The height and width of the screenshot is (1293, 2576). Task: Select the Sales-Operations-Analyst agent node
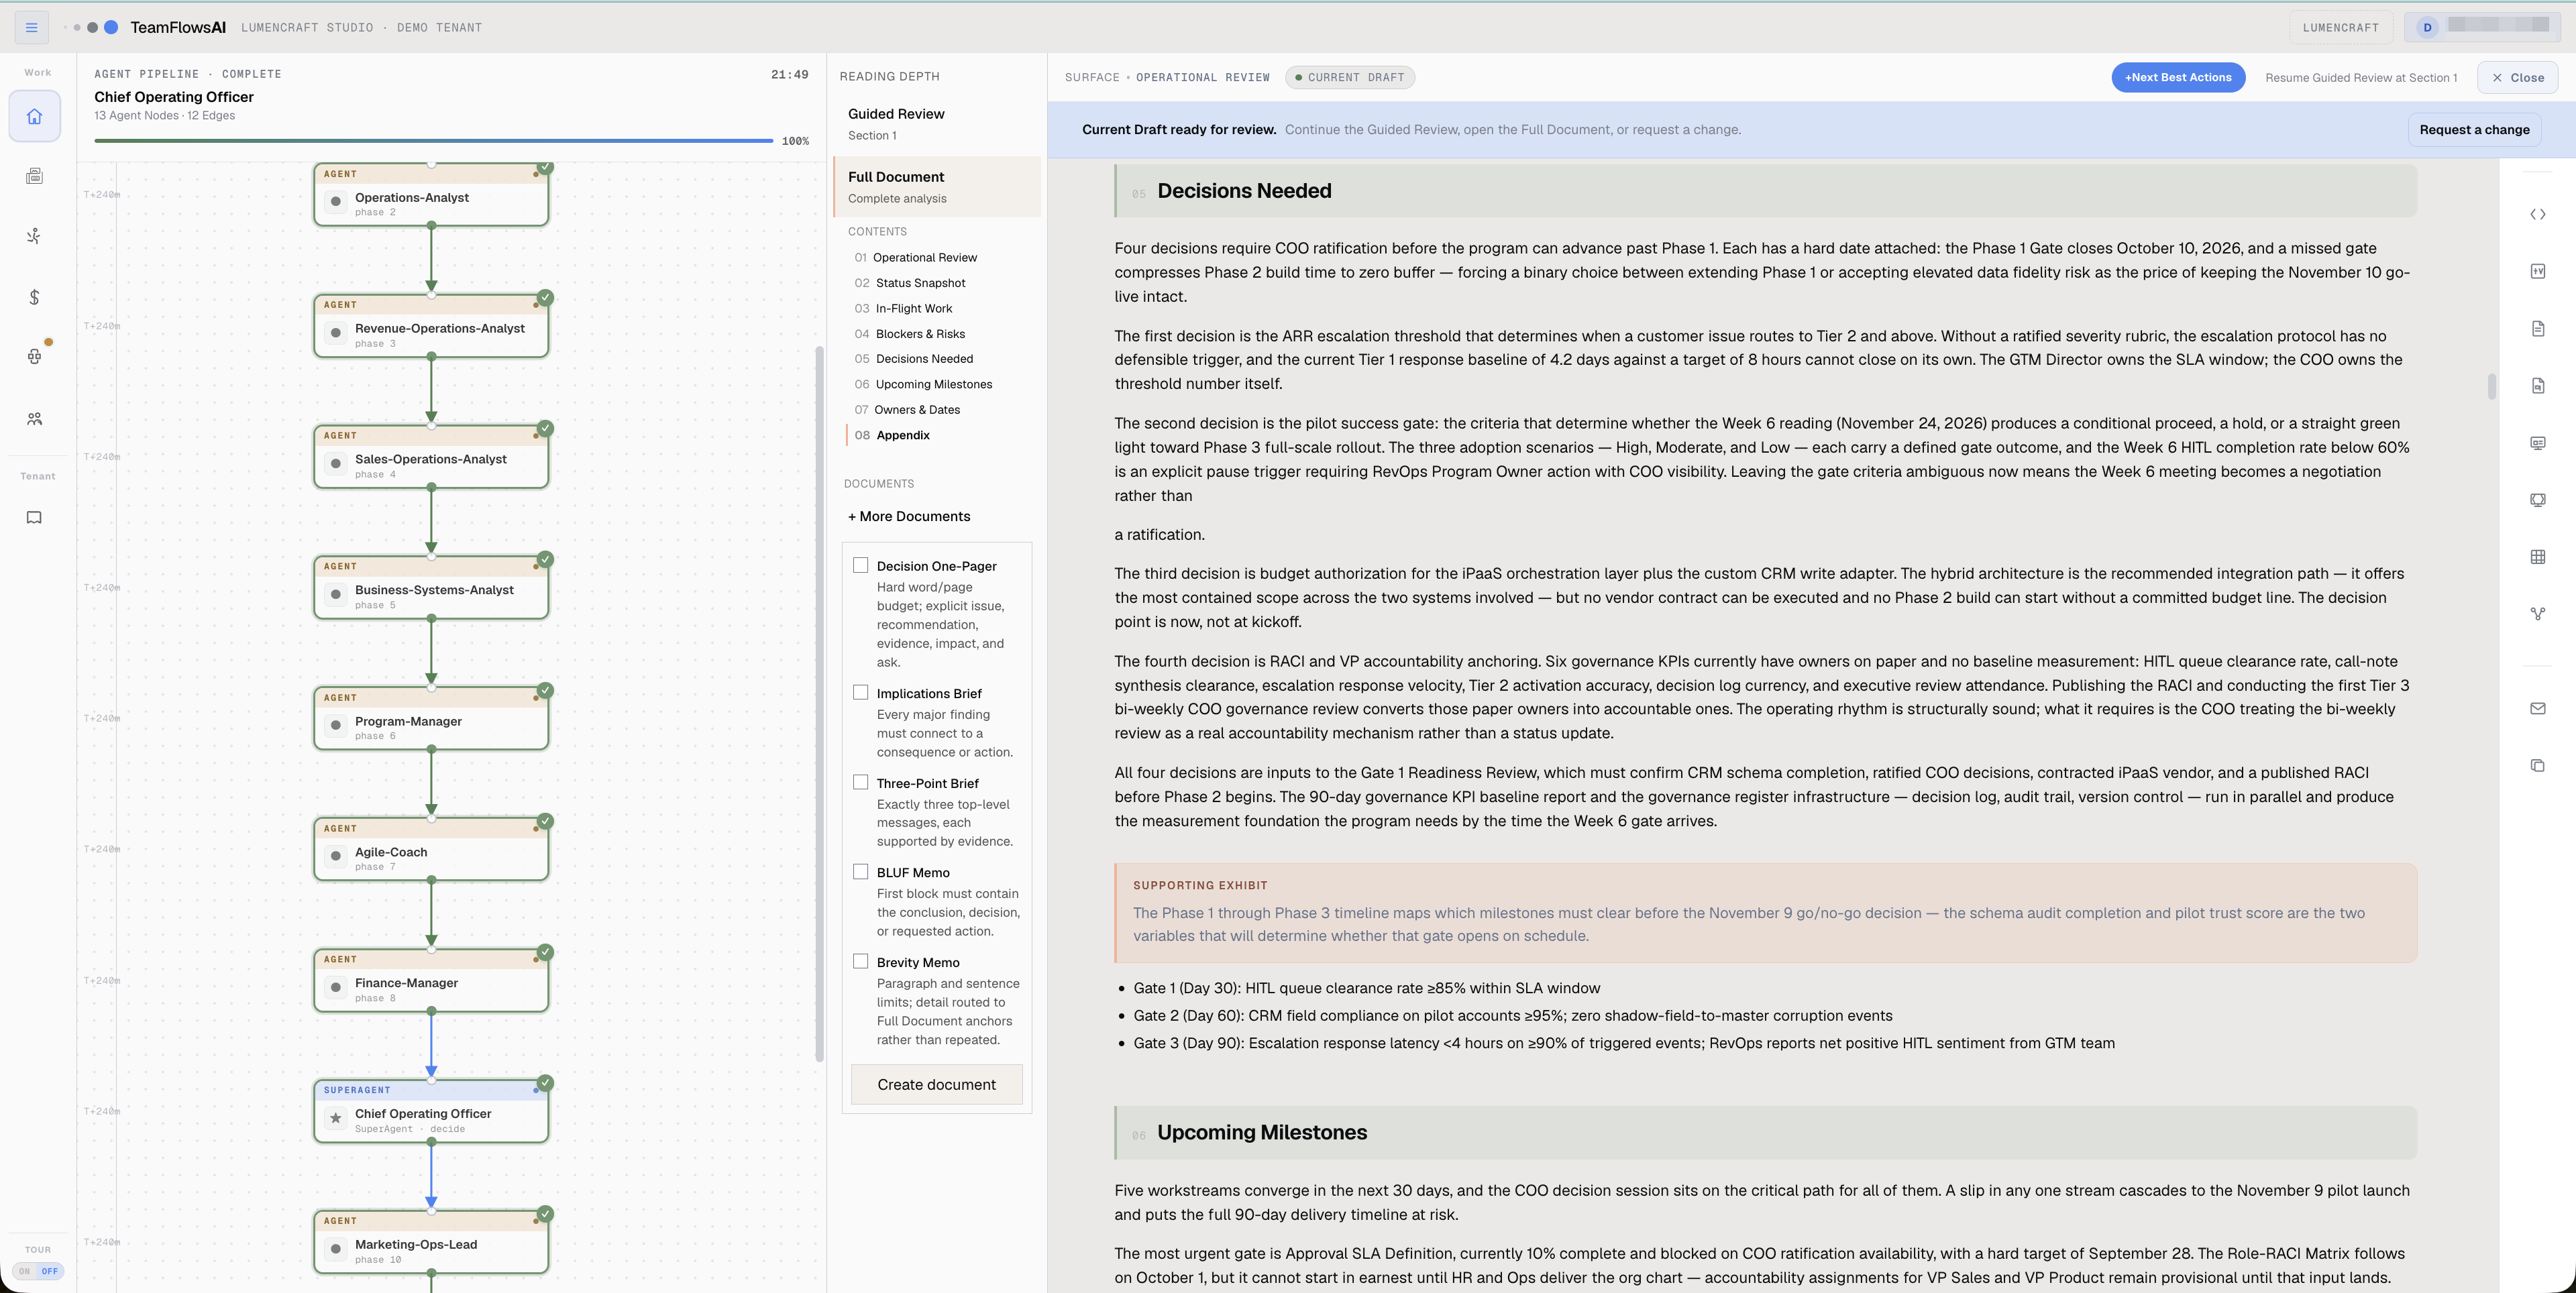[431, 457]
